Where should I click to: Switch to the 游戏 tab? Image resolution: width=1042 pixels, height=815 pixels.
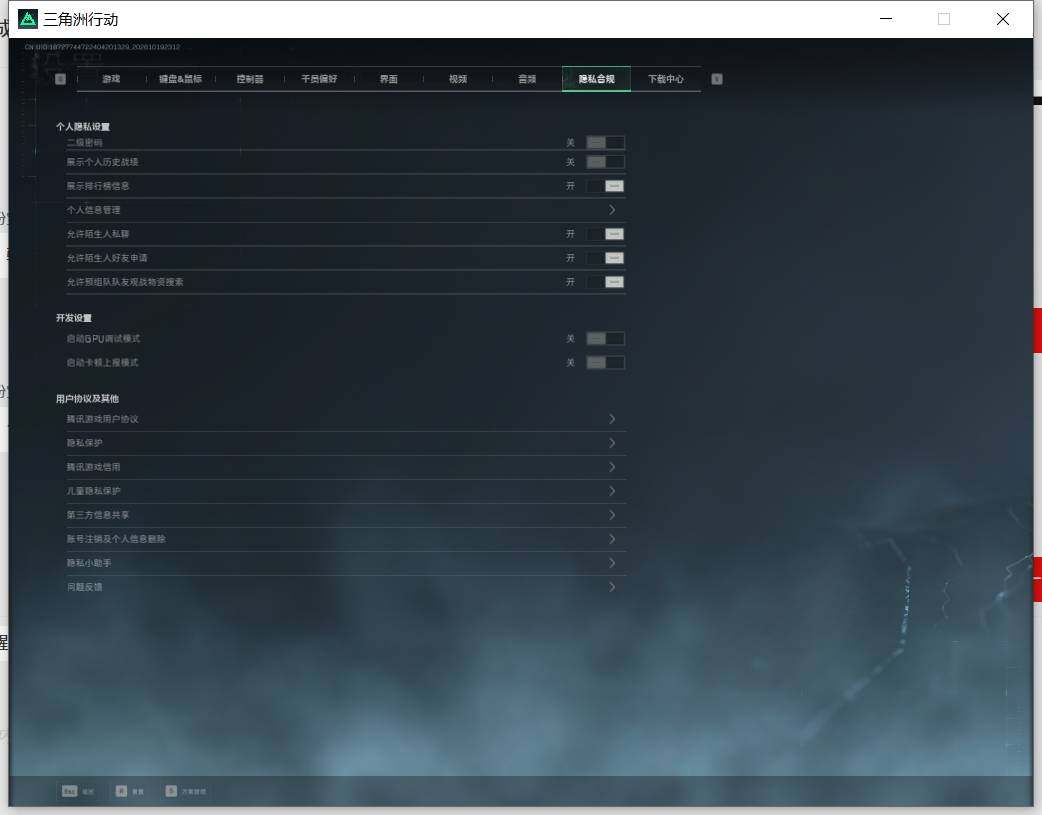111,79
